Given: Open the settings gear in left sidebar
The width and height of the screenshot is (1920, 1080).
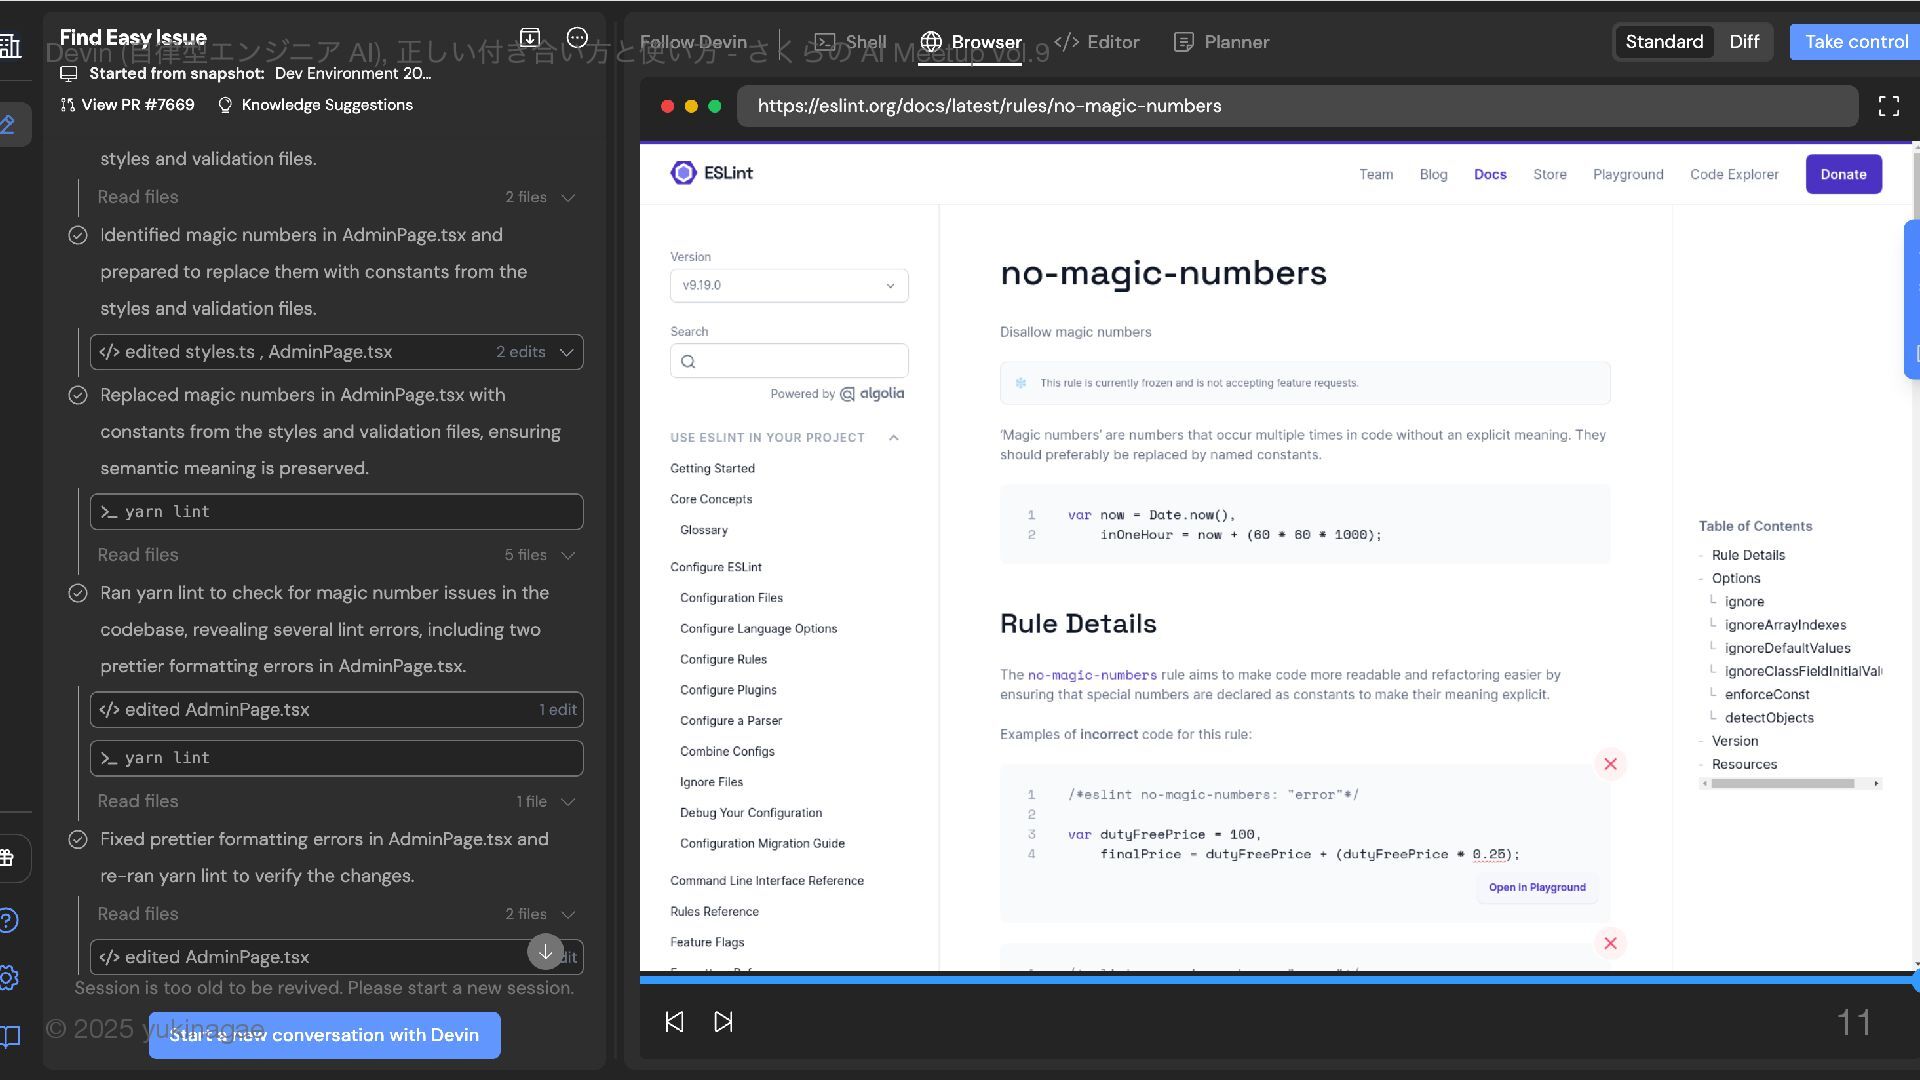Looking at the screenshot, I should 8,978.
